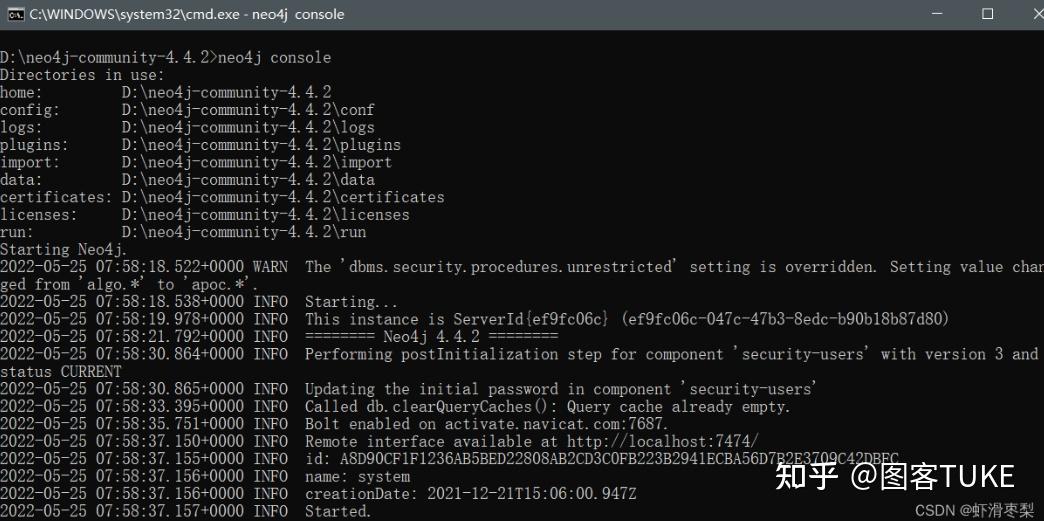Click the plugins directory path
Screen dimensions: 1044x521
click(x=262, y=145)
